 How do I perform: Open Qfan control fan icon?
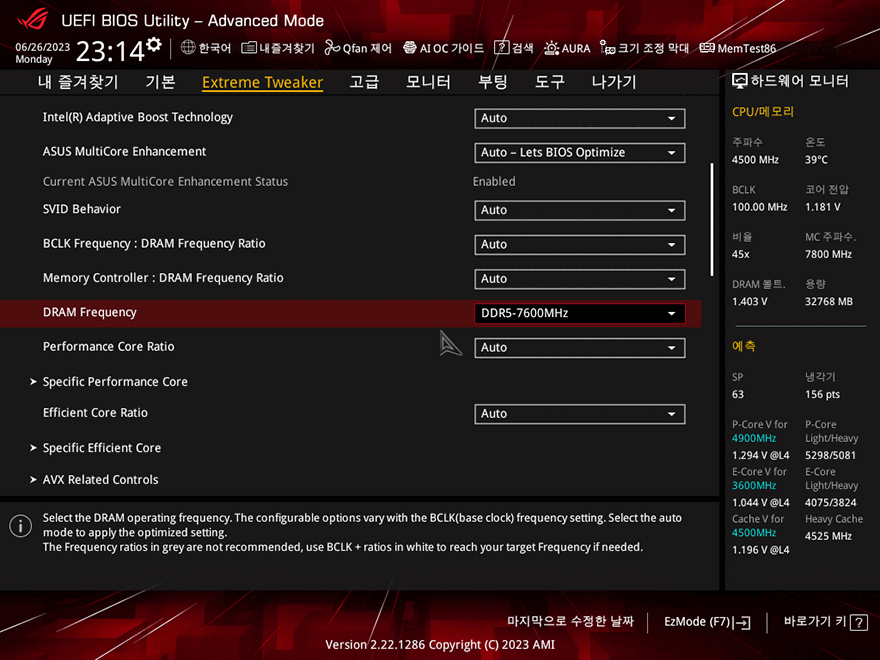coord(332,48)
